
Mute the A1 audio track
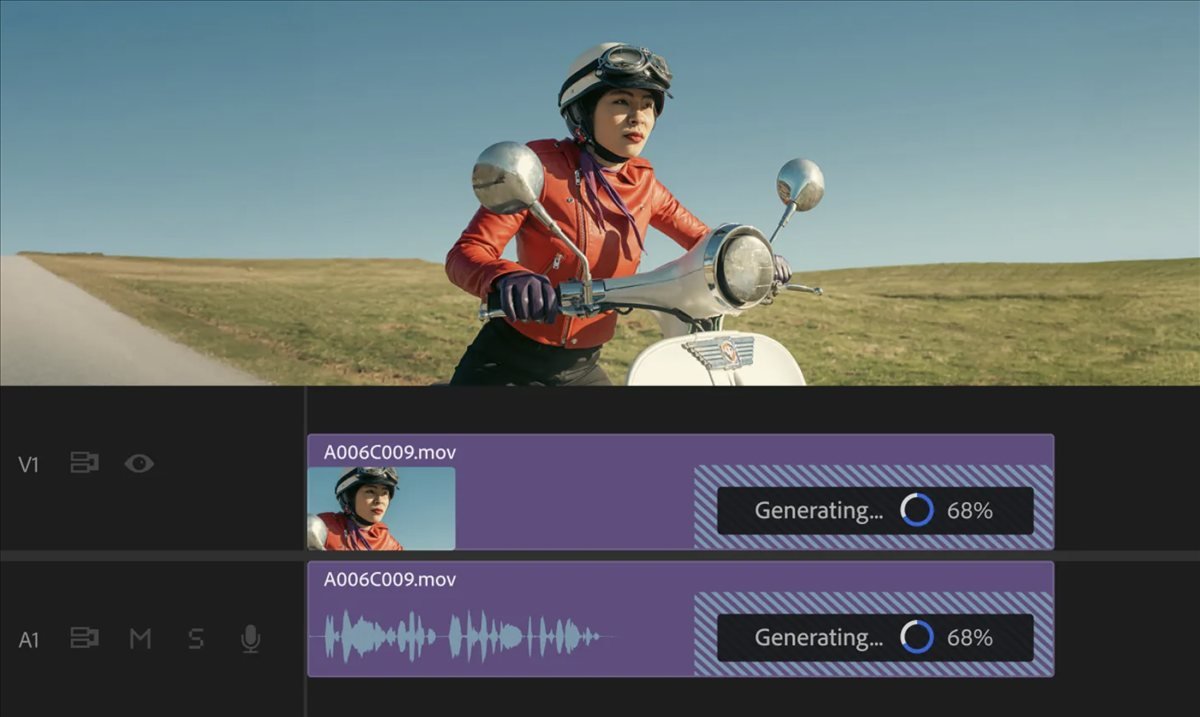tap(140, 638)
